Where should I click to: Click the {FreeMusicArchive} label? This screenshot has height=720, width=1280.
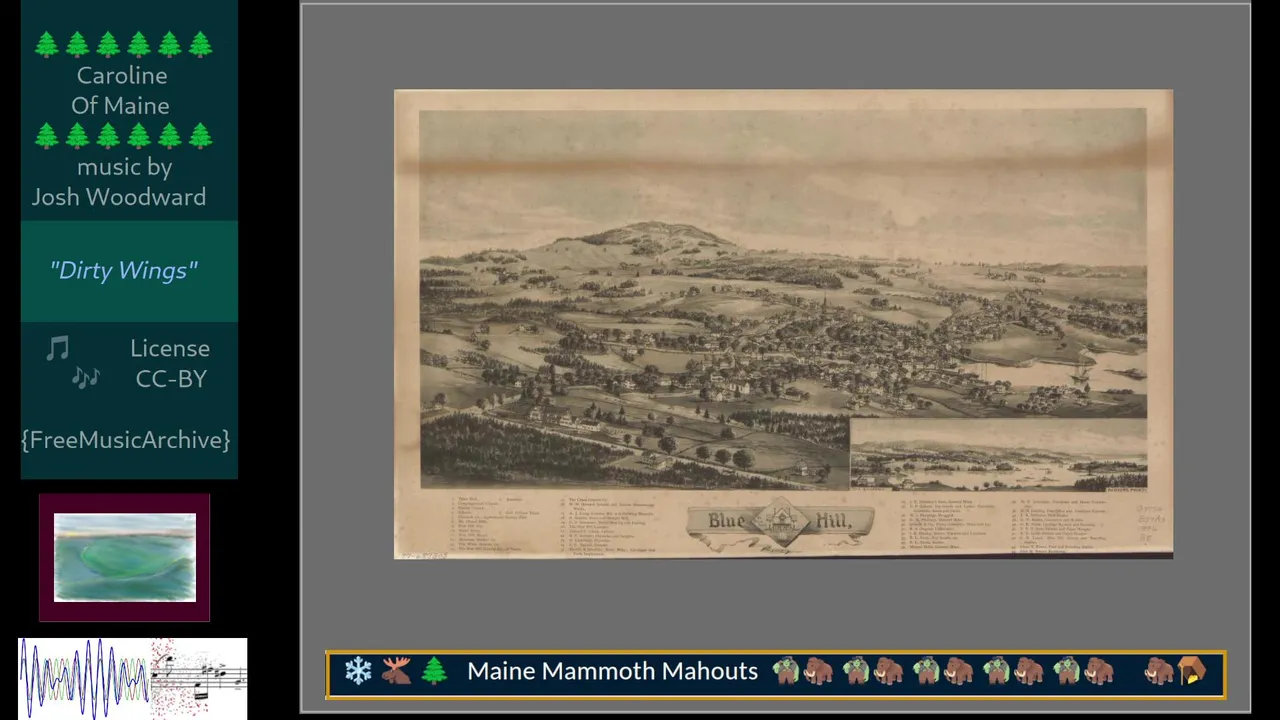[126, 440]
